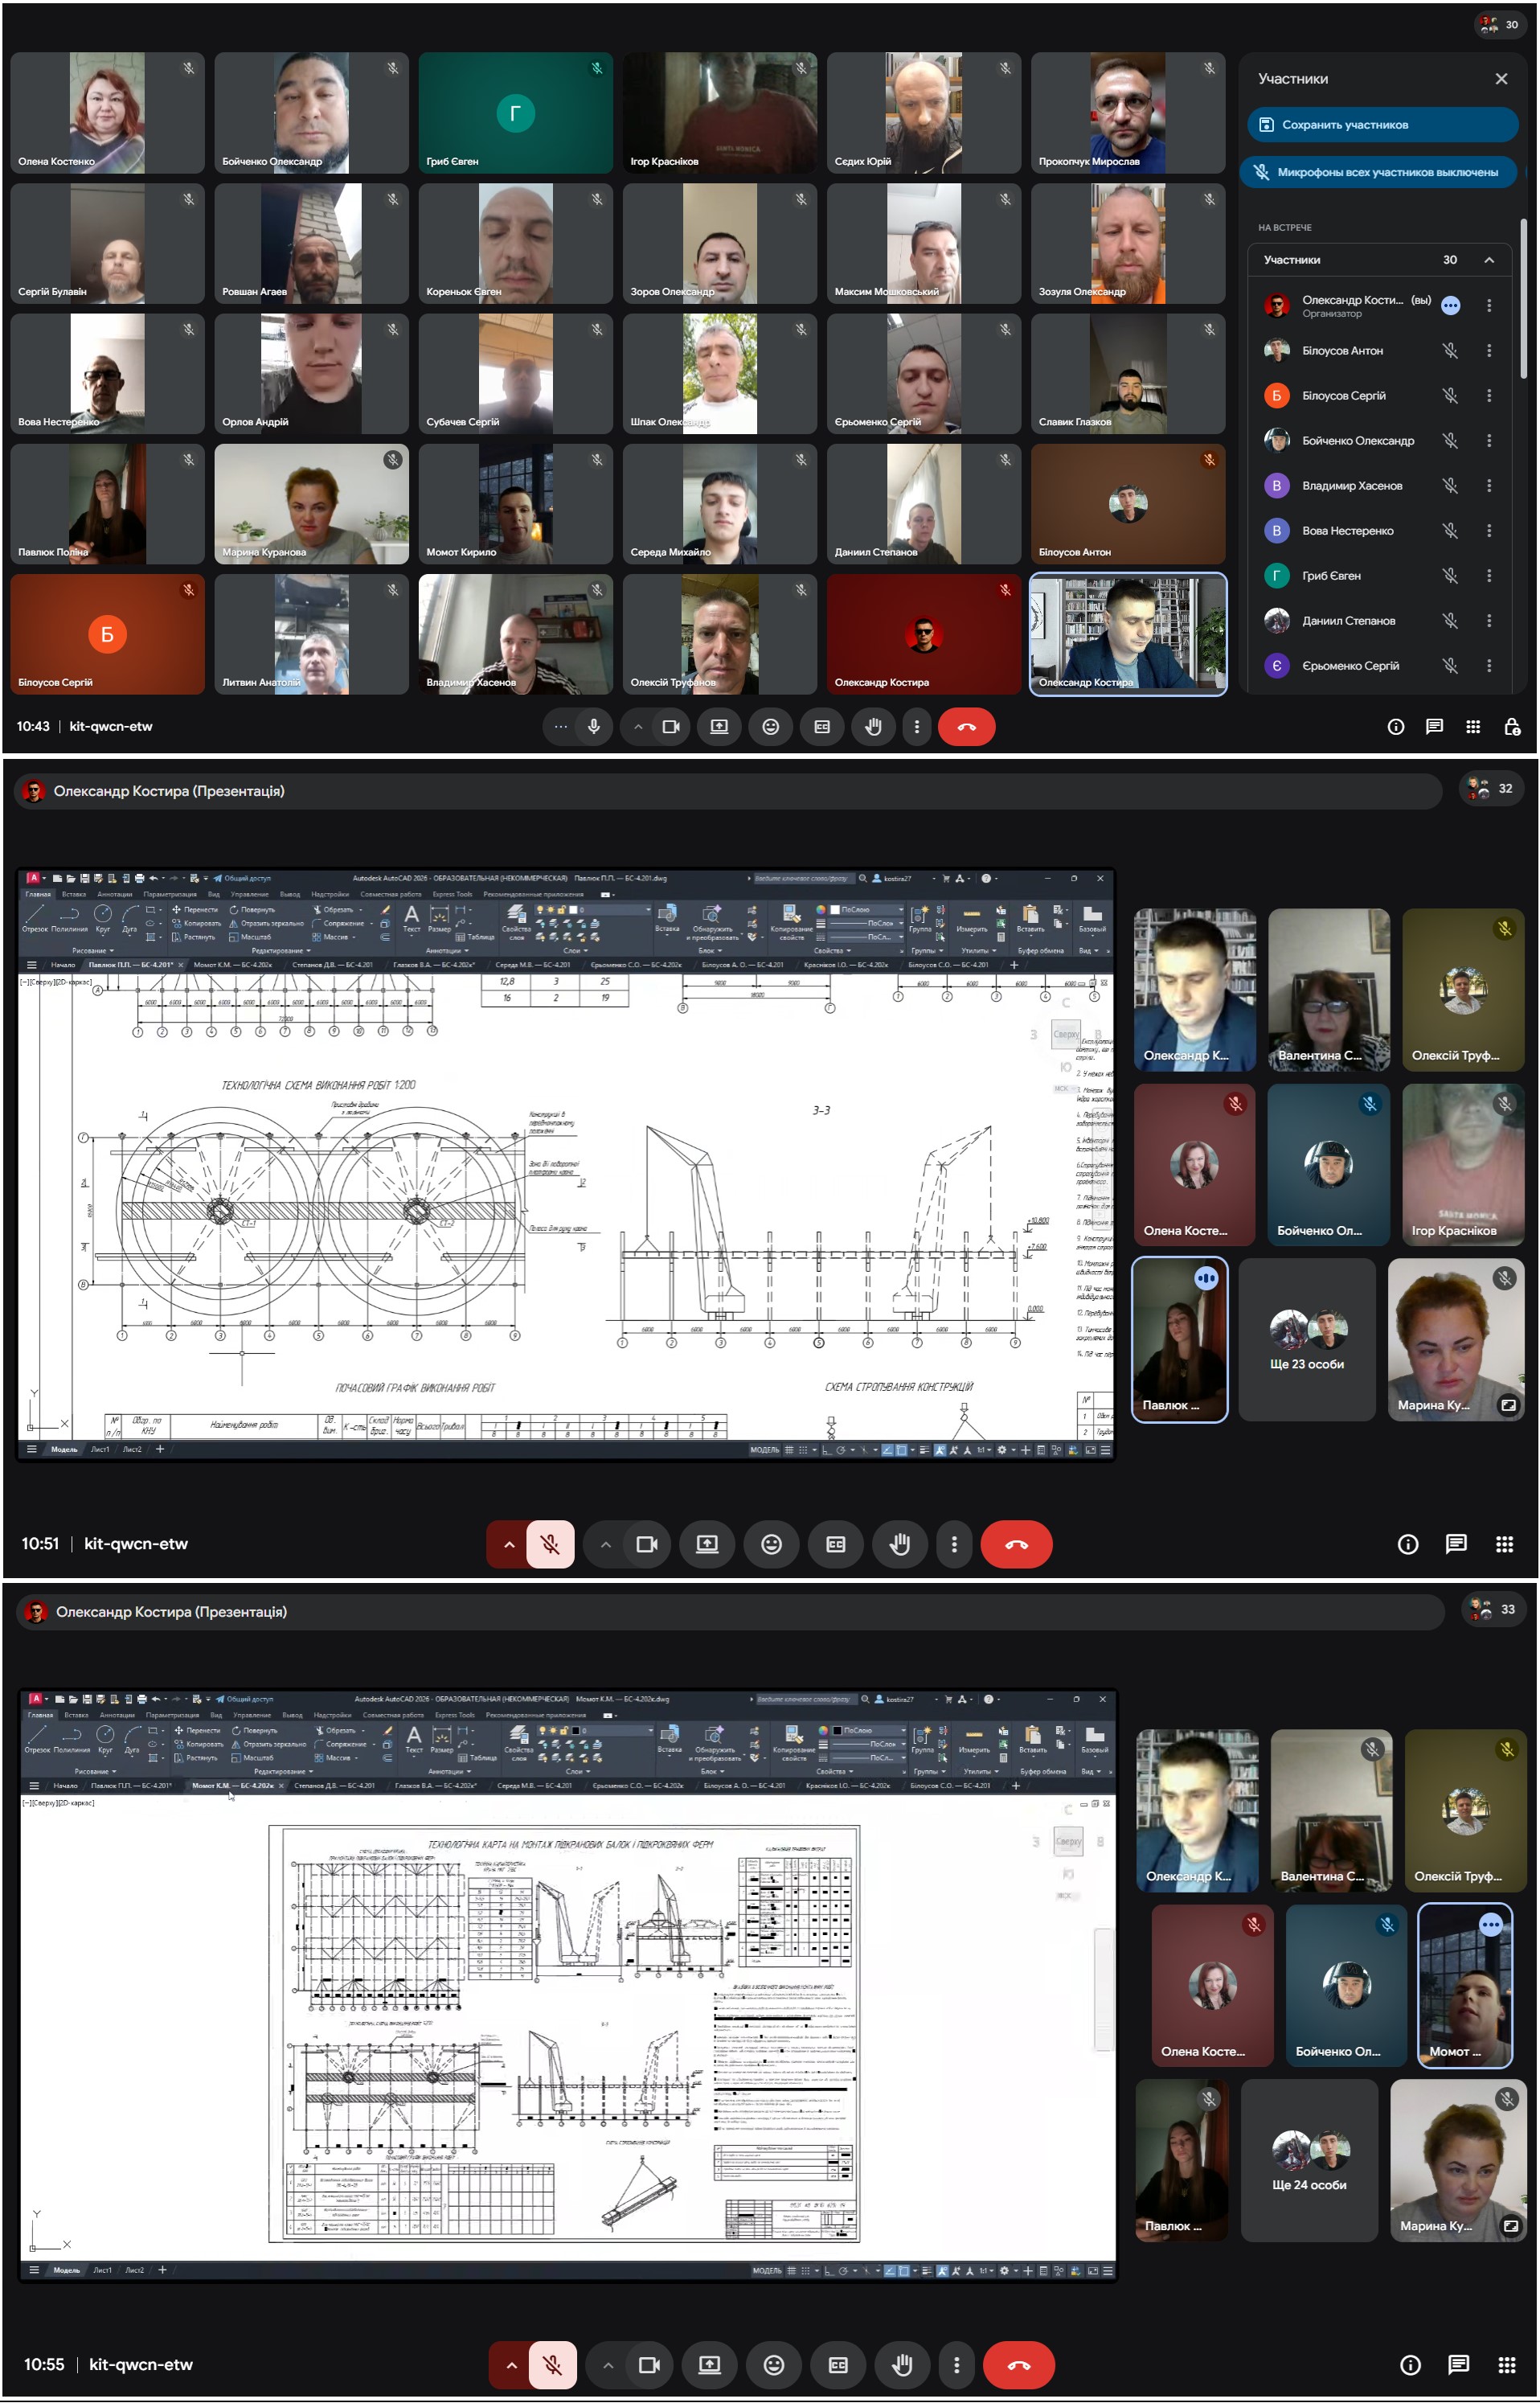Image resolution: width=1540 pixels, height=2403 pixels.
Task: Open the more options menu for Гриб Євген
Action: 1489,576
